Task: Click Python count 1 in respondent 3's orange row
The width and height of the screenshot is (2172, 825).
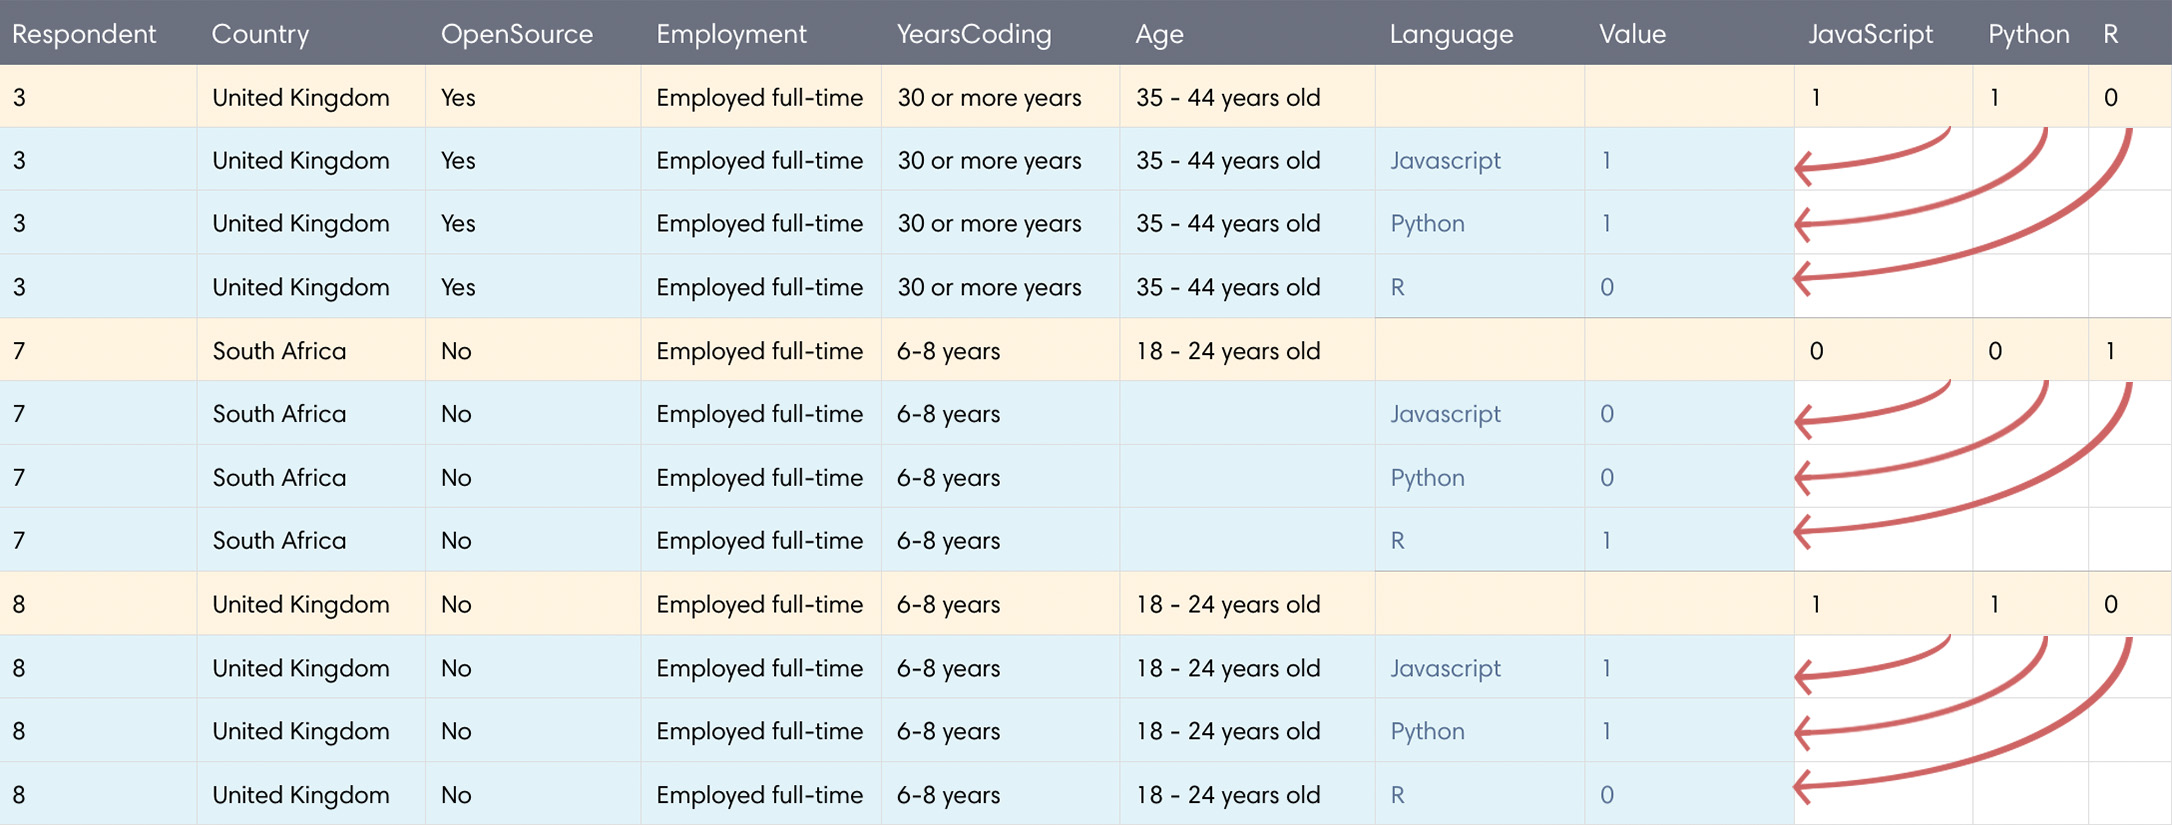Action: pyautogui.click(x=1994, y=98)
